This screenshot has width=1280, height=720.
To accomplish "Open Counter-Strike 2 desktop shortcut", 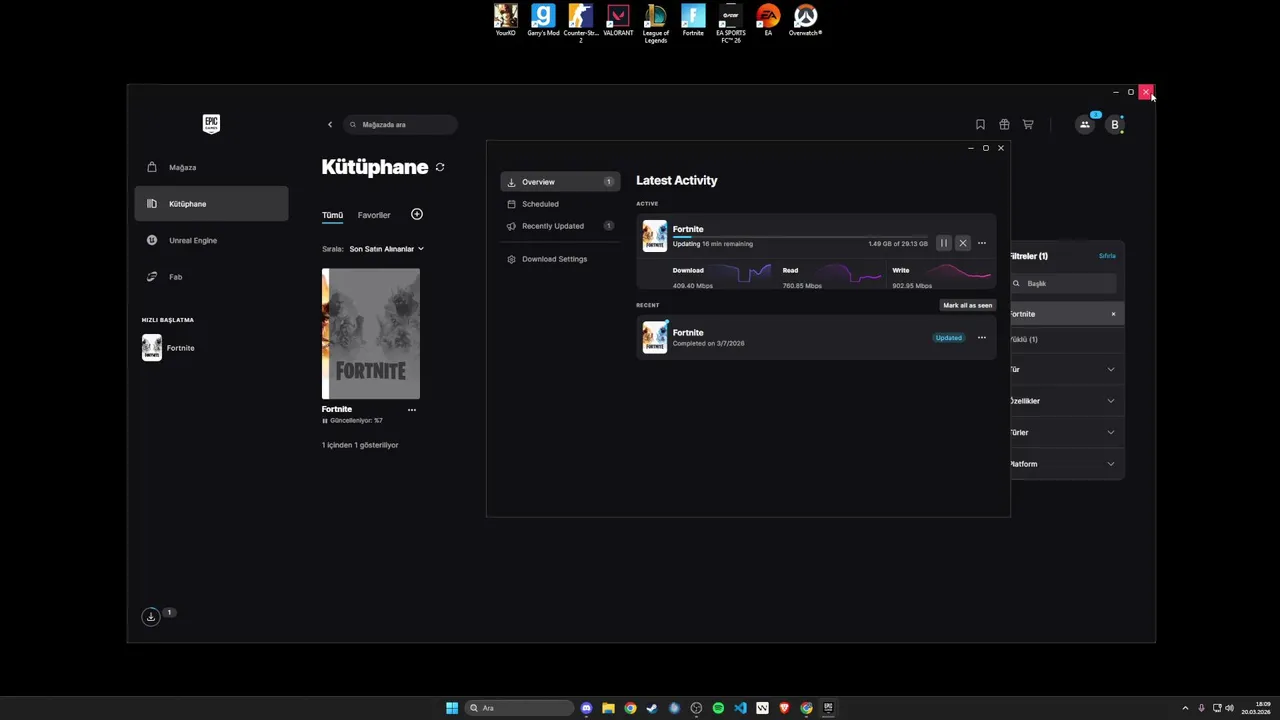I will tap(581, 23).
